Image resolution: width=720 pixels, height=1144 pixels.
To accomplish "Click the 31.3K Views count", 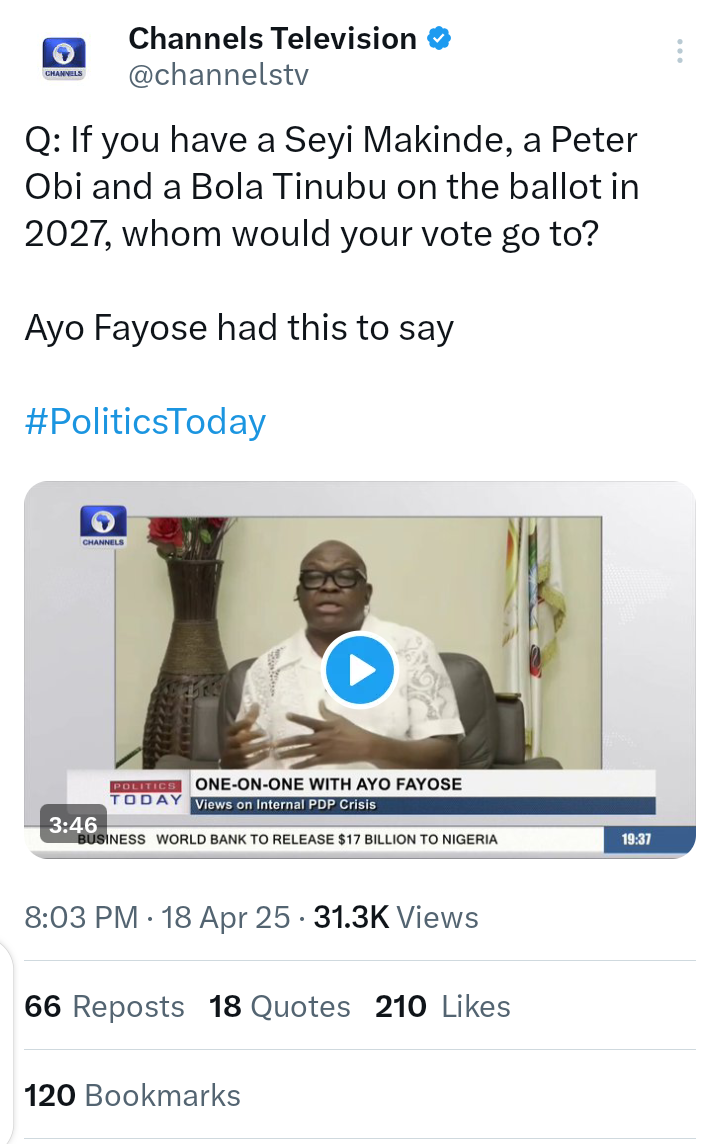I will (x=396, y=917).
